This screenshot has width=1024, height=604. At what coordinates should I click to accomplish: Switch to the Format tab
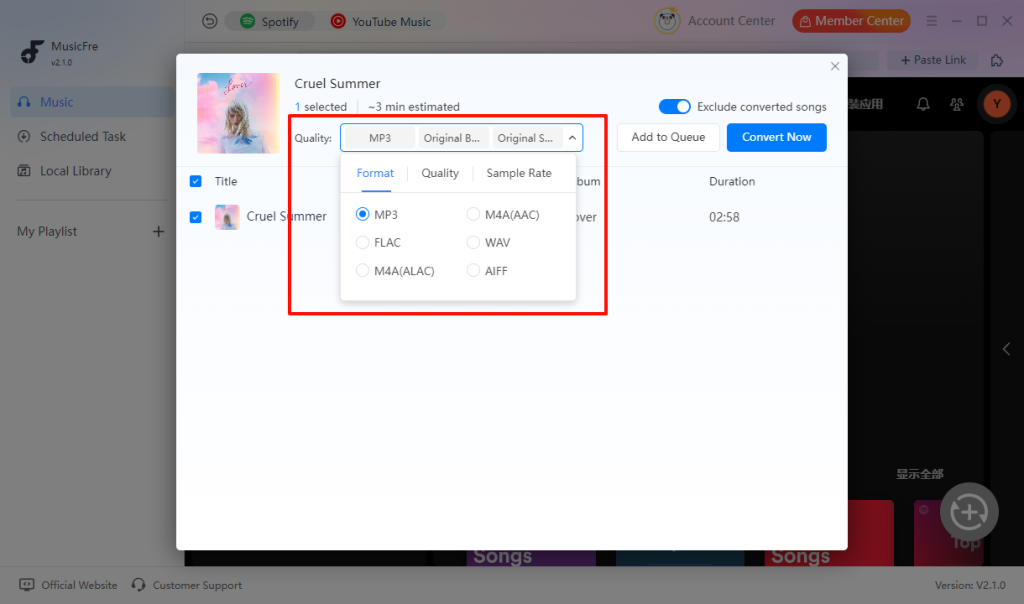(375, 173)
